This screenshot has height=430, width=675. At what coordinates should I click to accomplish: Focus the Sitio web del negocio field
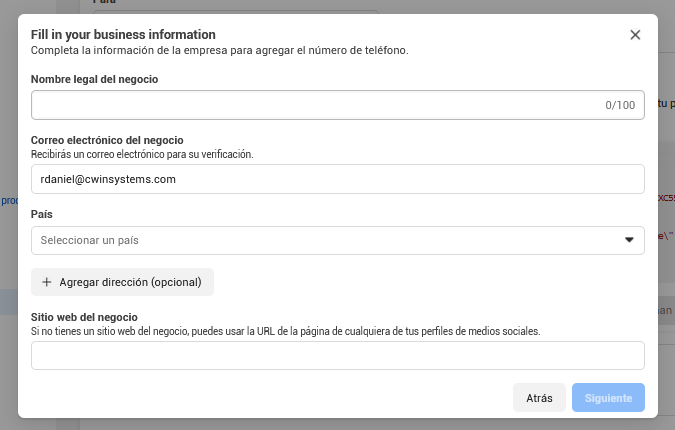[x=337, y=356]
